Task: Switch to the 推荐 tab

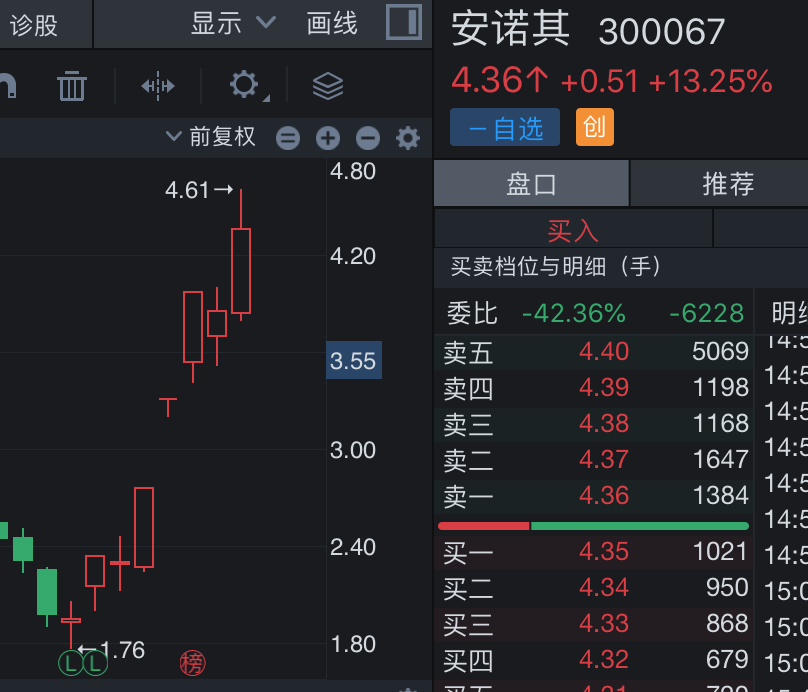Action: (x=728, y=184)
